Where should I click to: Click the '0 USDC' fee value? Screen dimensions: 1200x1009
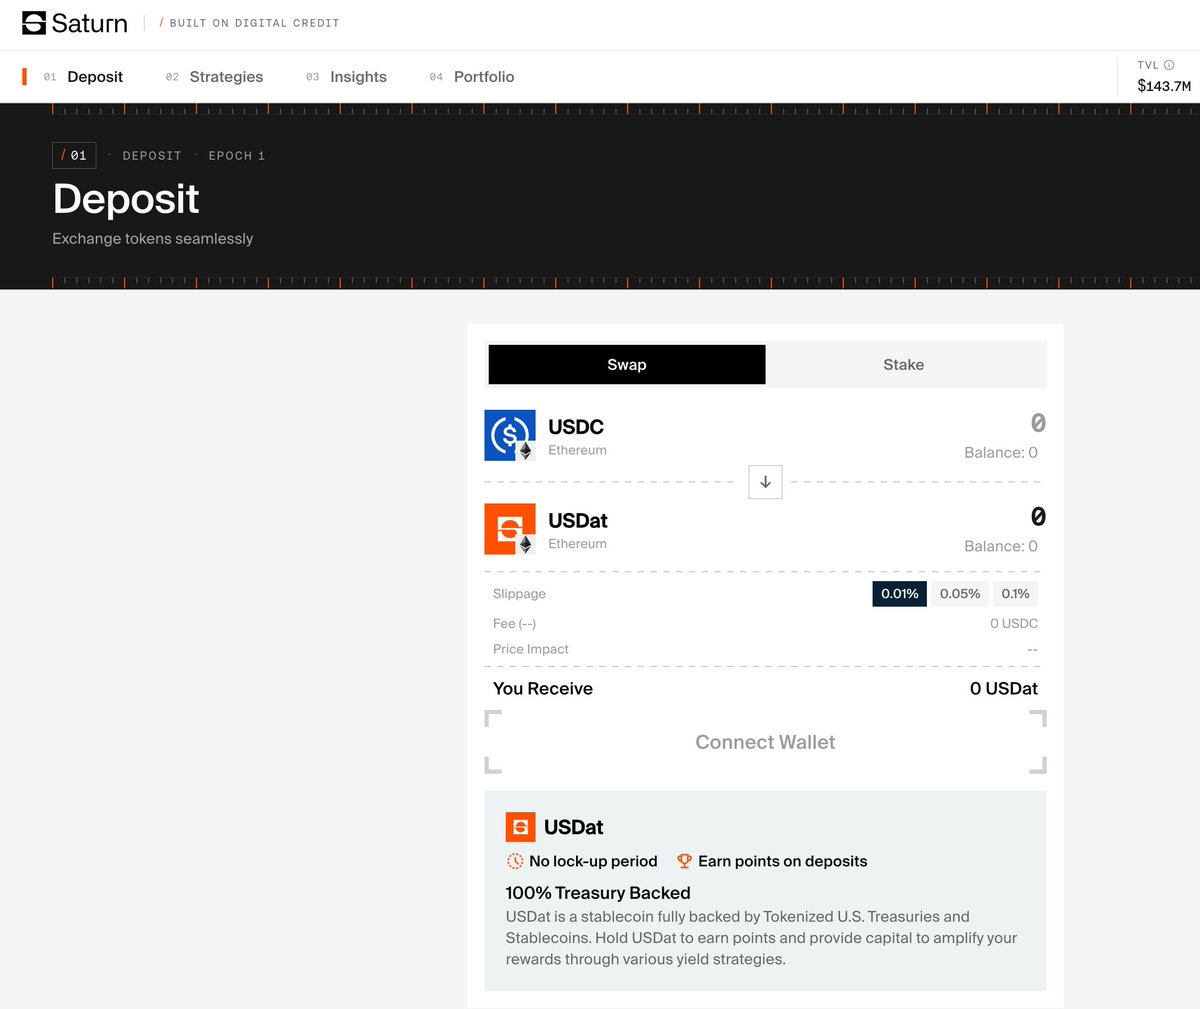(x=1014, y=624)
